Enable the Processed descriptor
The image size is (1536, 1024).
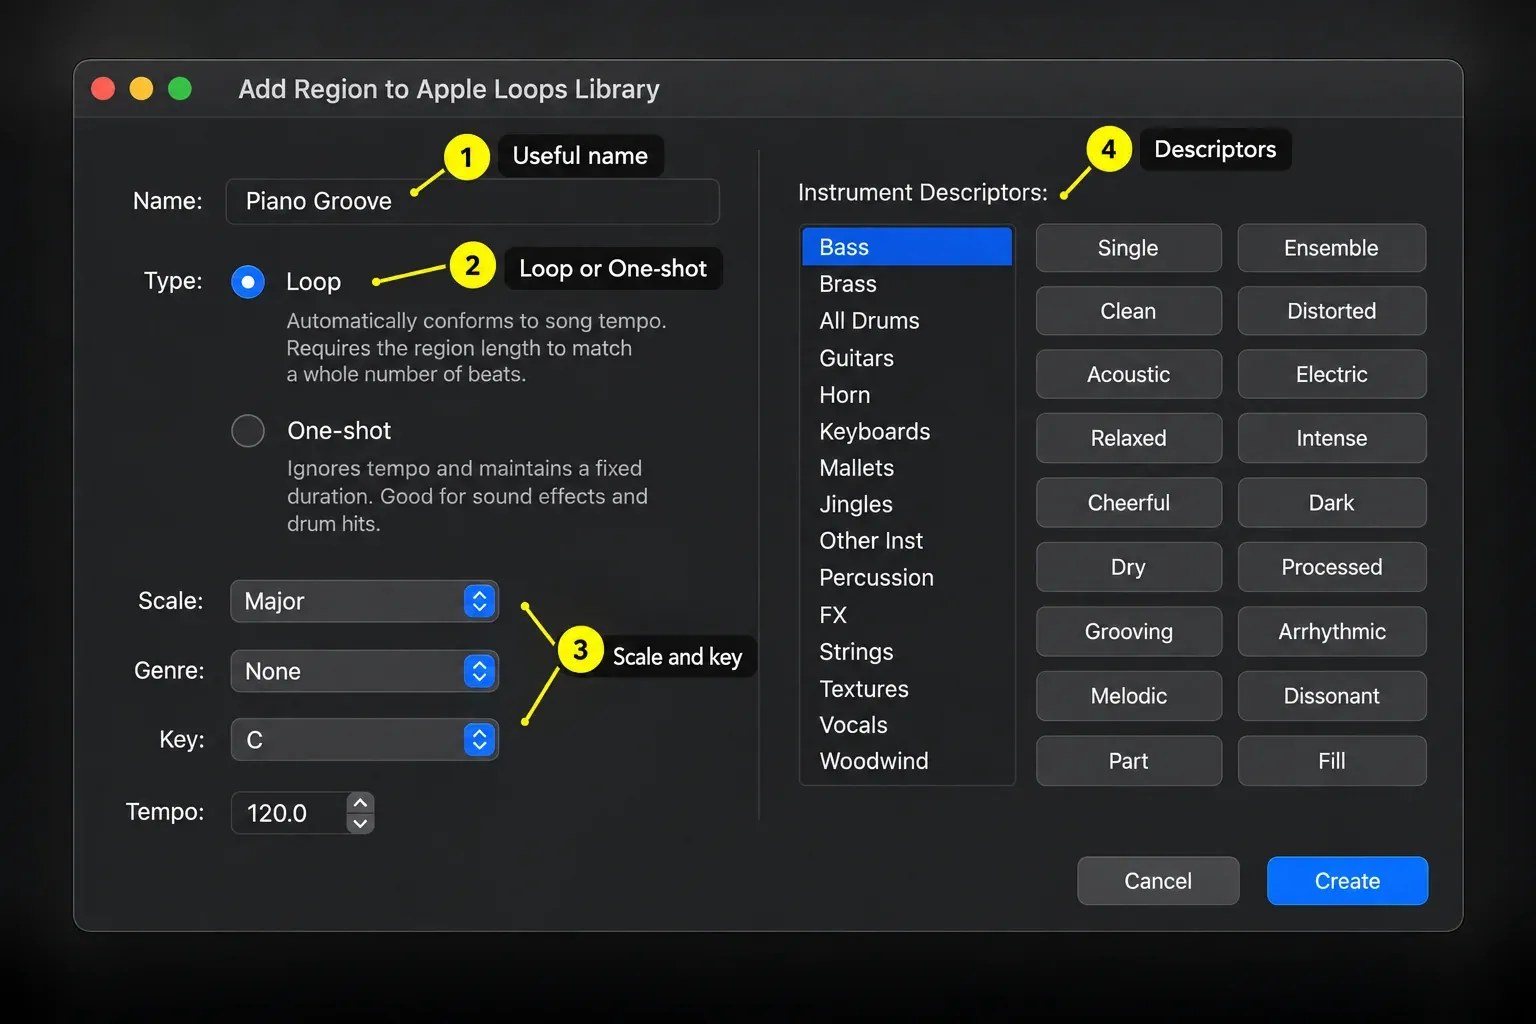coord(1331,567)
